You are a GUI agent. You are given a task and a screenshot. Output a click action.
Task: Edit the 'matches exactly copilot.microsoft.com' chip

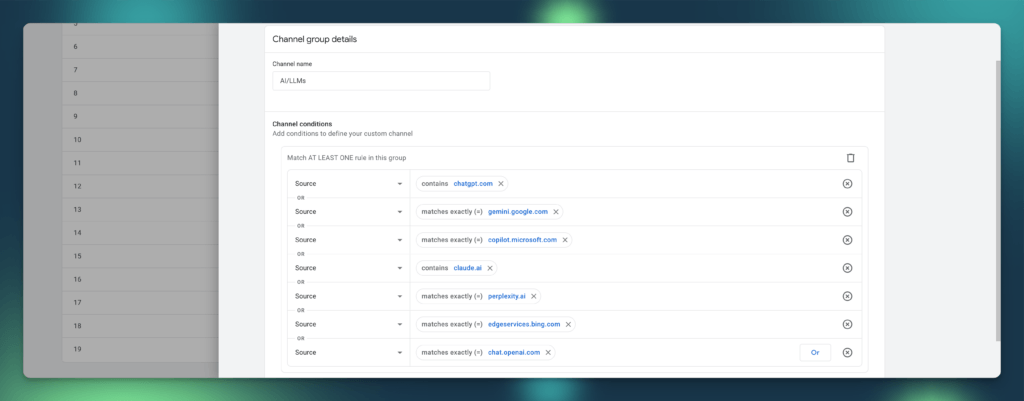494,240
